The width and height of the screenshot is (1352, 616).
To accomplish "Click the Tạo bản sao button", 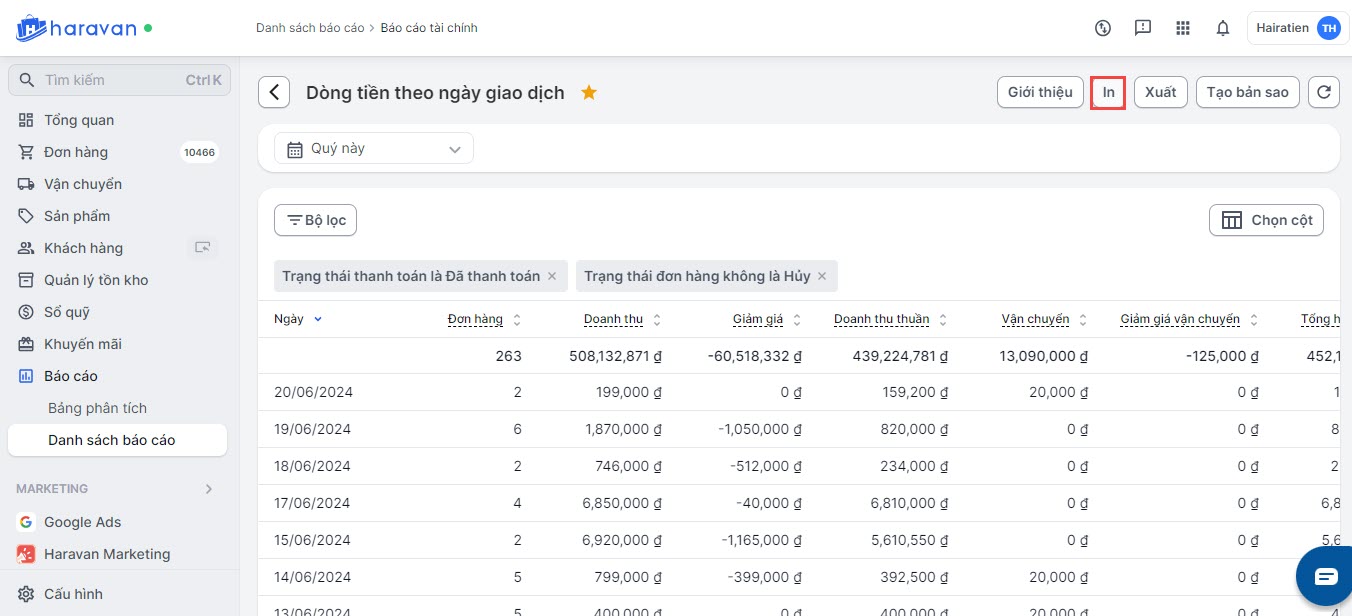I will 1247,92.
